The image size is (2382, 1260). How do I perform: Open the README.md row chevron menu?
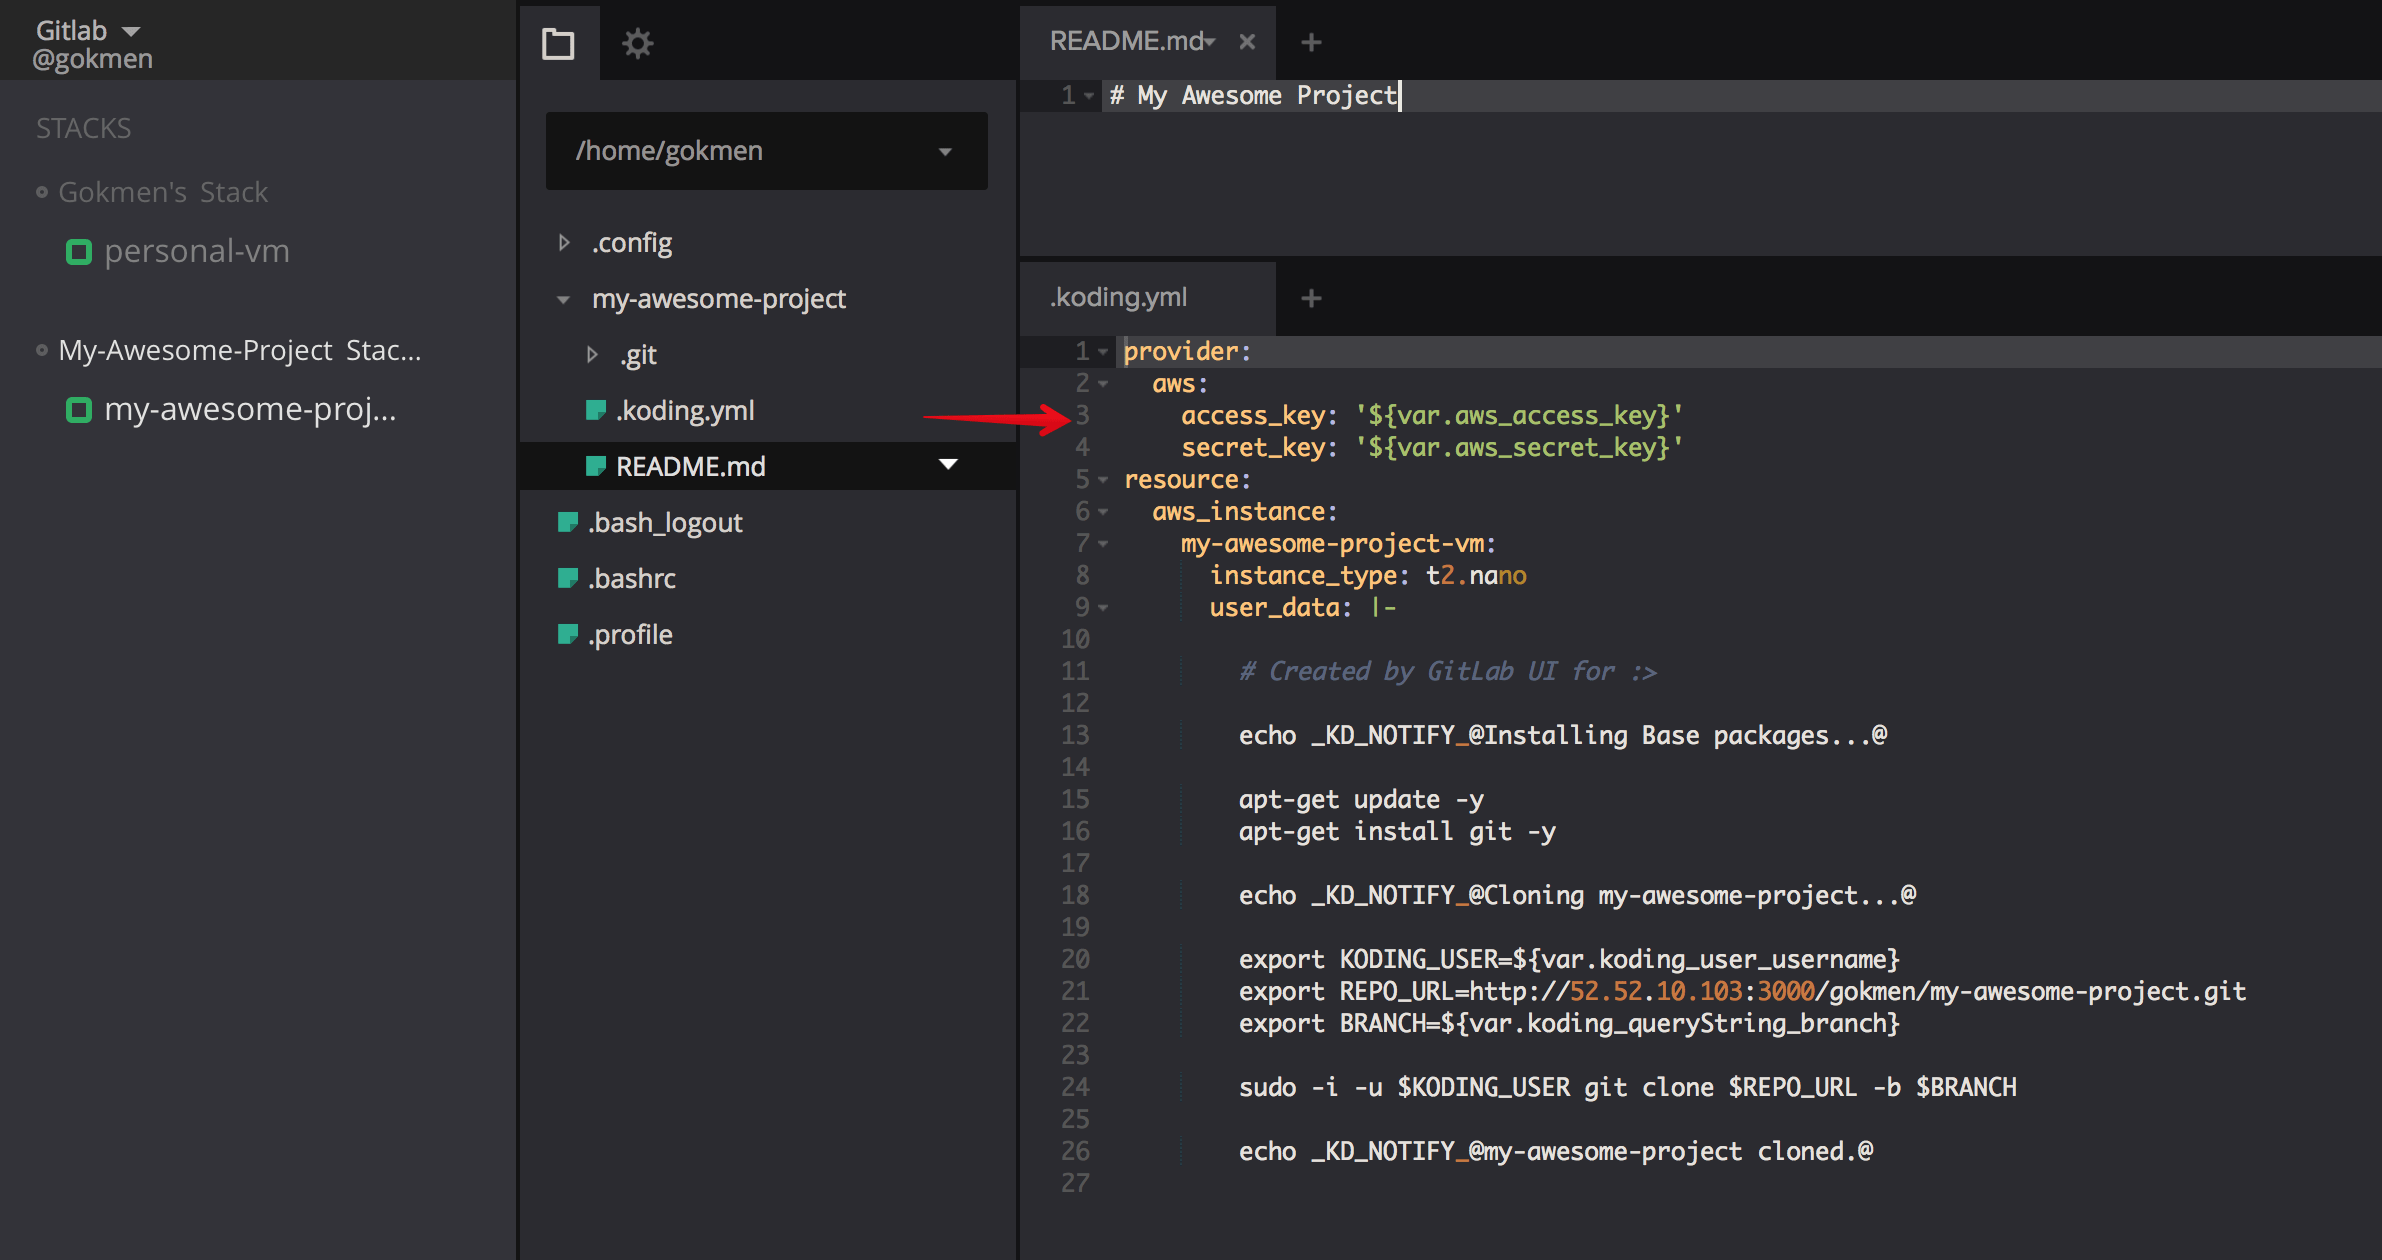tap(948, 465)
